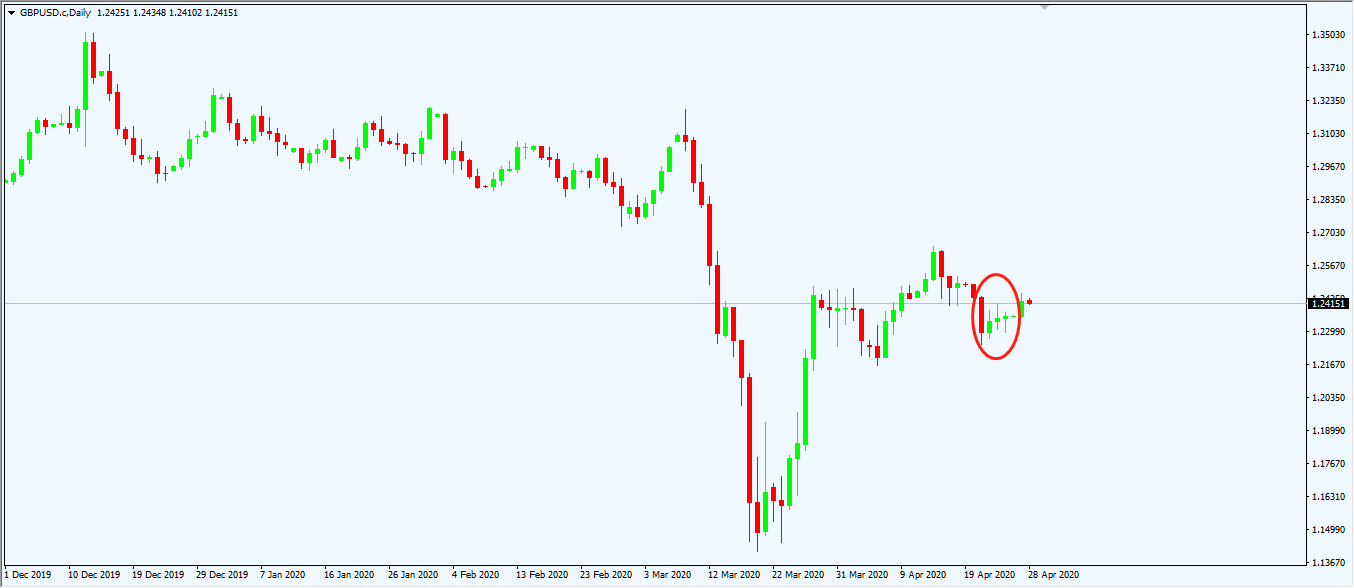The image size is (1354, 588).
Task: Click the 1.16310 price axis label
Action: coord(1329,497)
